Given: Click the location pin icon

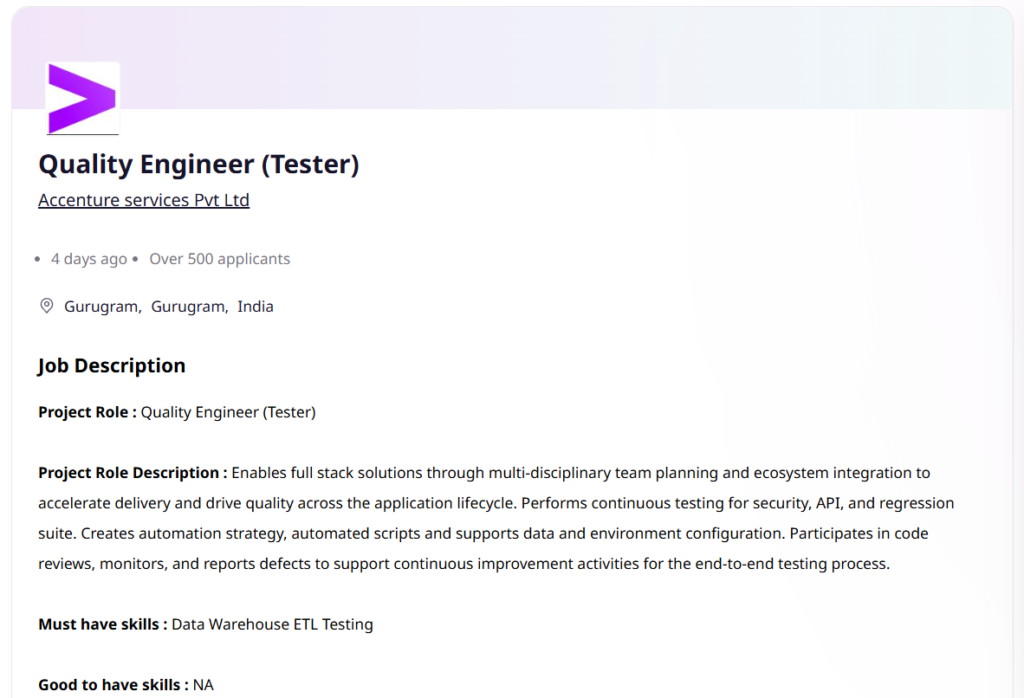Looking at the screenshot, I should tap(47, 306).
